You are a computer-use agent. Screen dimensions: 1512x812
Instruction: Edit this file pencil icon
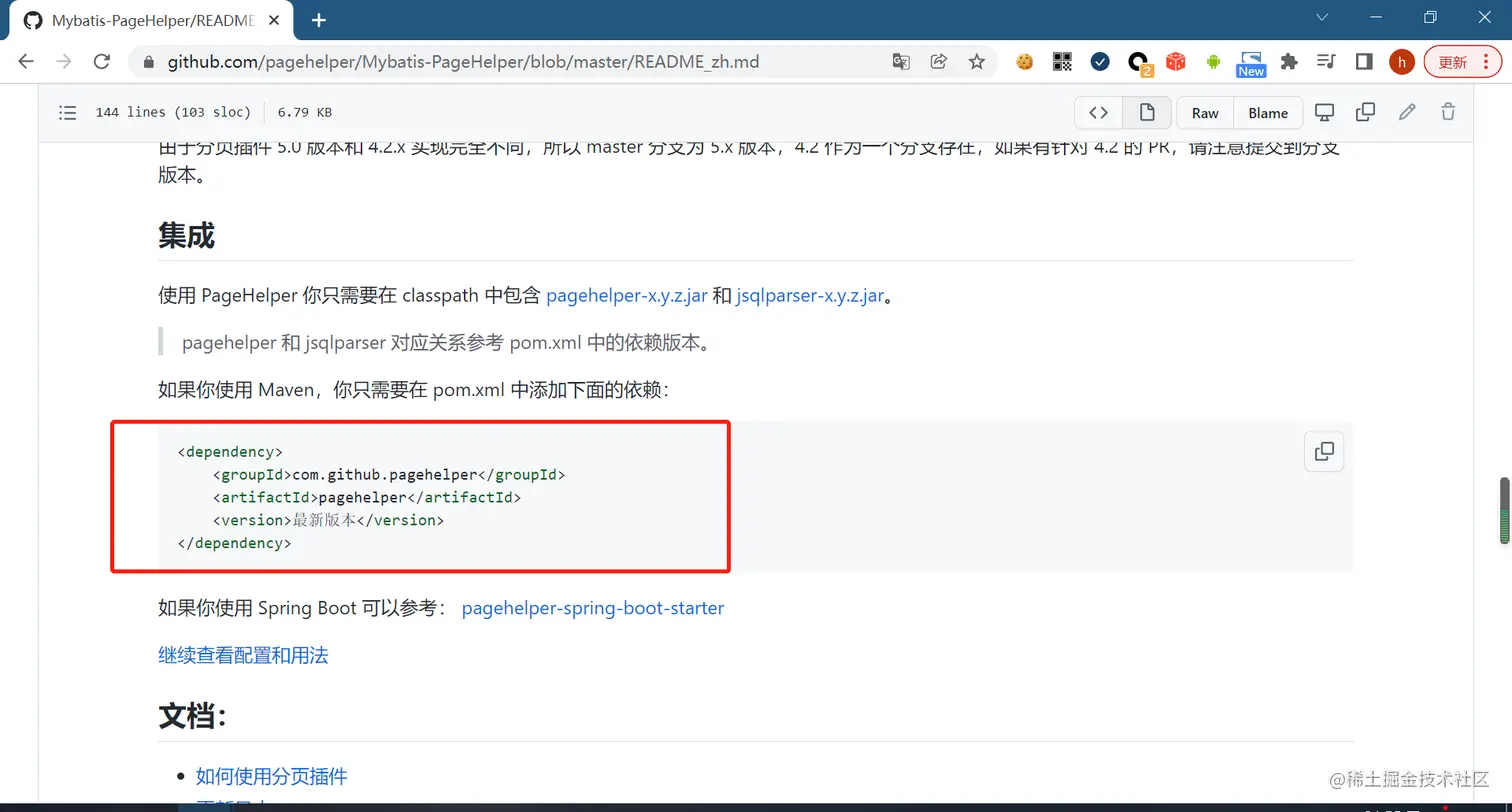point(1407,112)
